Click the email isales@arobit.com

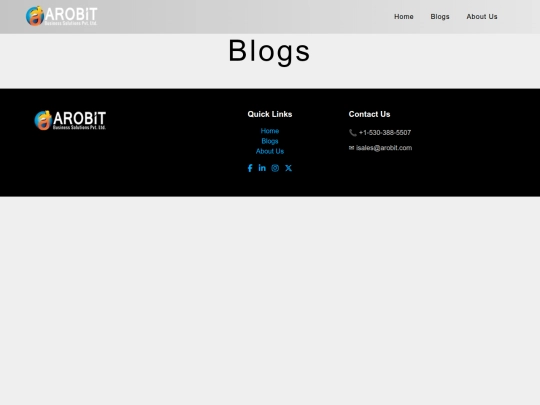384,148
